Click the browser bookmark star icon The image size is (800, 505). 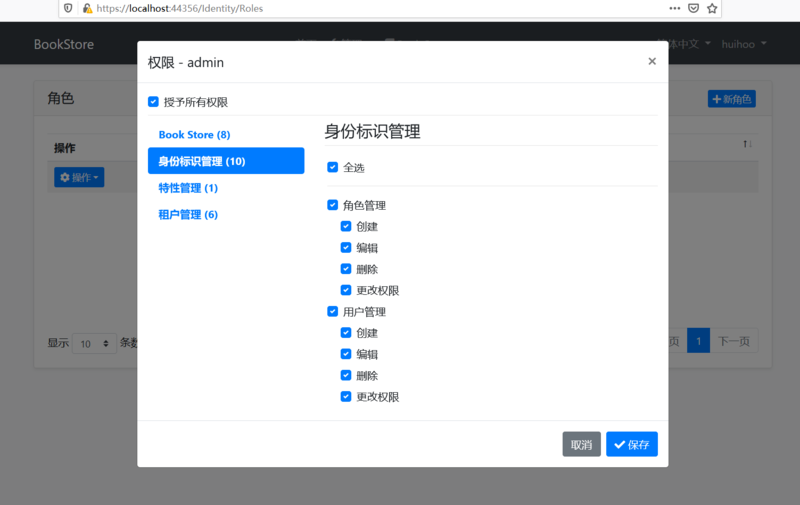[x=712, y=8]
